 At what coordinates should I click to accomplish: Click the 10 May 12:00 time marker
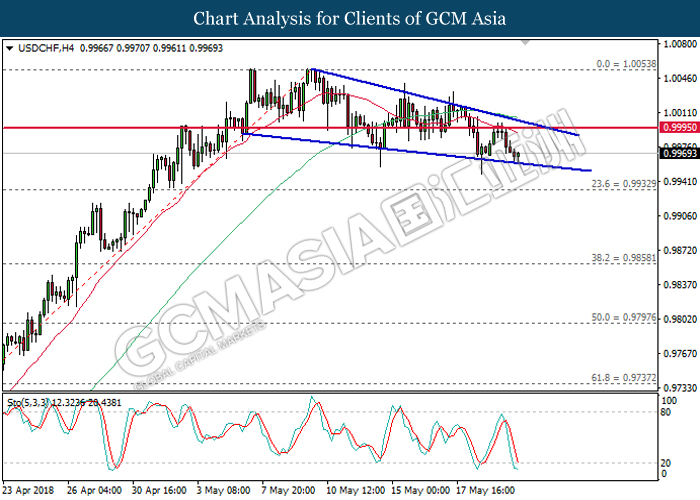[356, 490]
